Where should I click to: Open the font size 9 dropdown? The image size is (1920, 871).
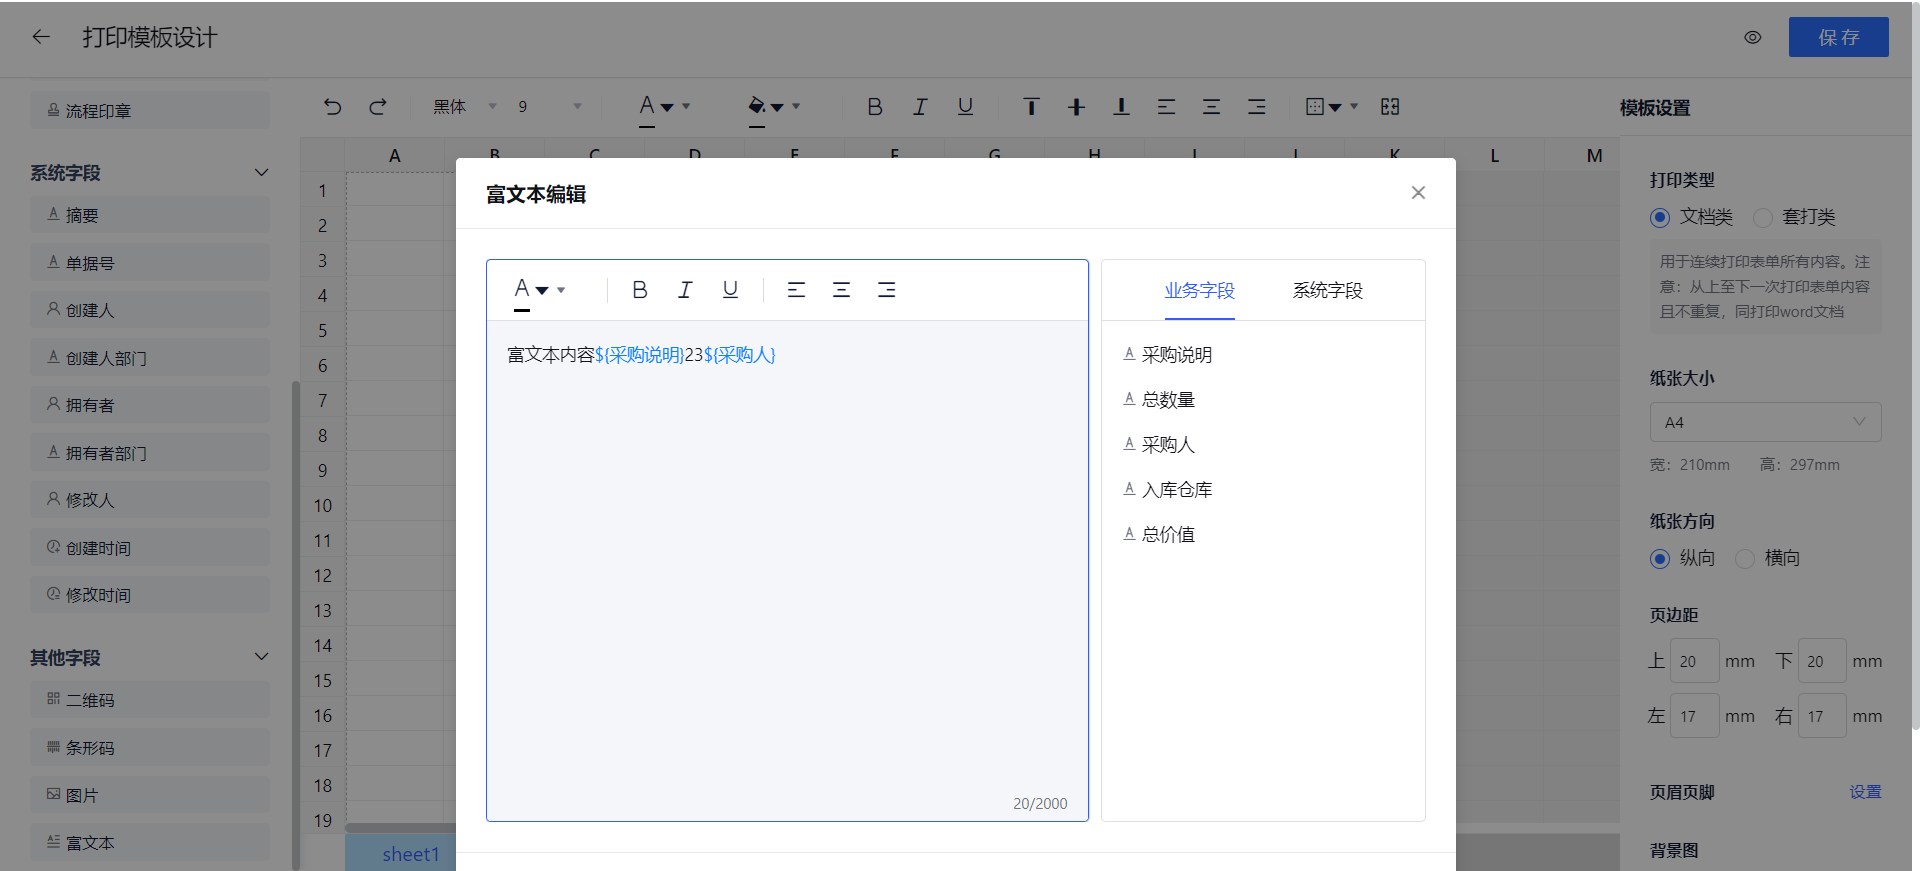click(x=549, y=106)
